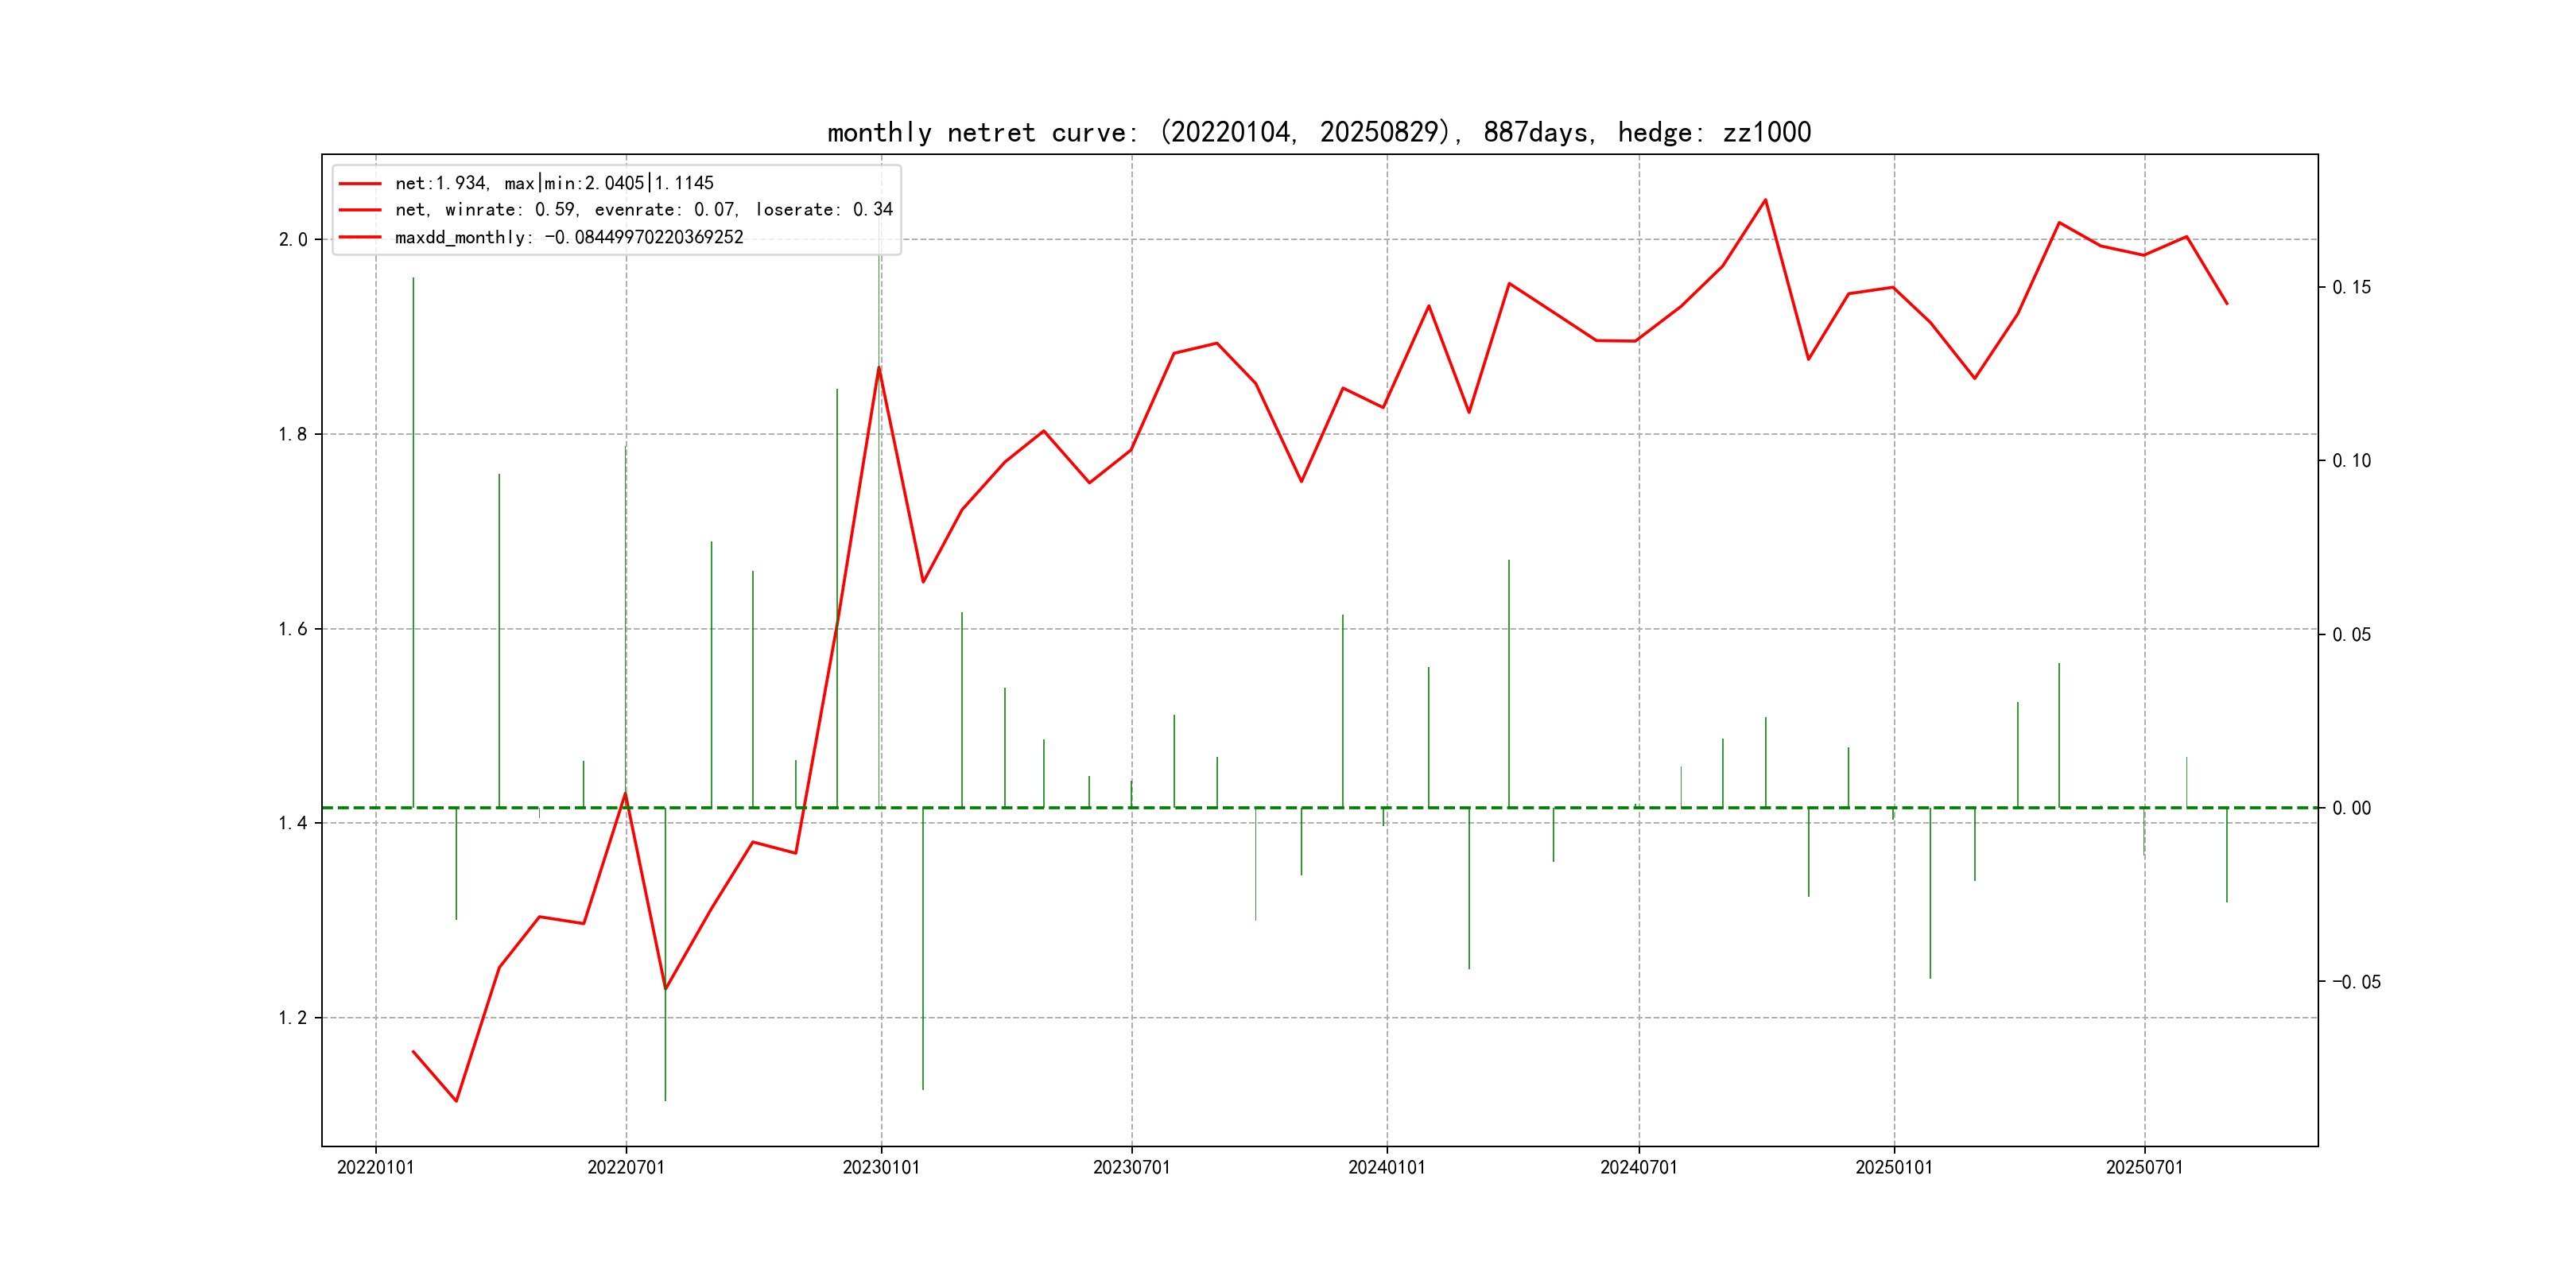
Task: Click x-axis label 20230701
Action: click(x=1131, y=1167)
